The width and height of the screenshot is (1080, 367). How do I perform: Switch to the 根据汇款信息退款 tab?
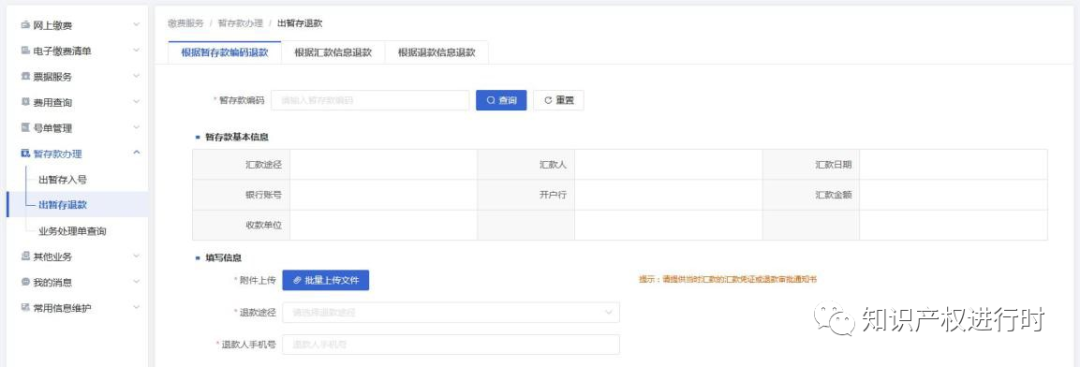tap(333, 53)
